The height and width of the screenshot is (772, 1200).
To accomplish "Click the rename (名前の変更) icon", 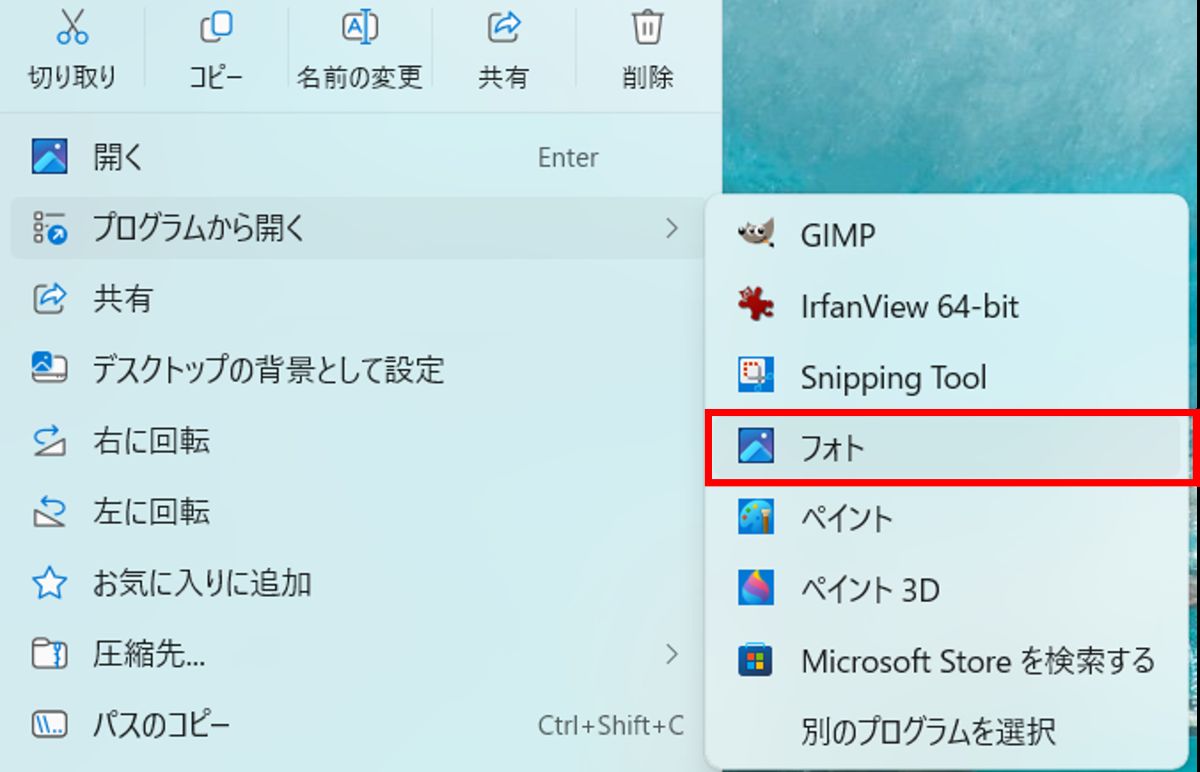I will pos(359,28).
